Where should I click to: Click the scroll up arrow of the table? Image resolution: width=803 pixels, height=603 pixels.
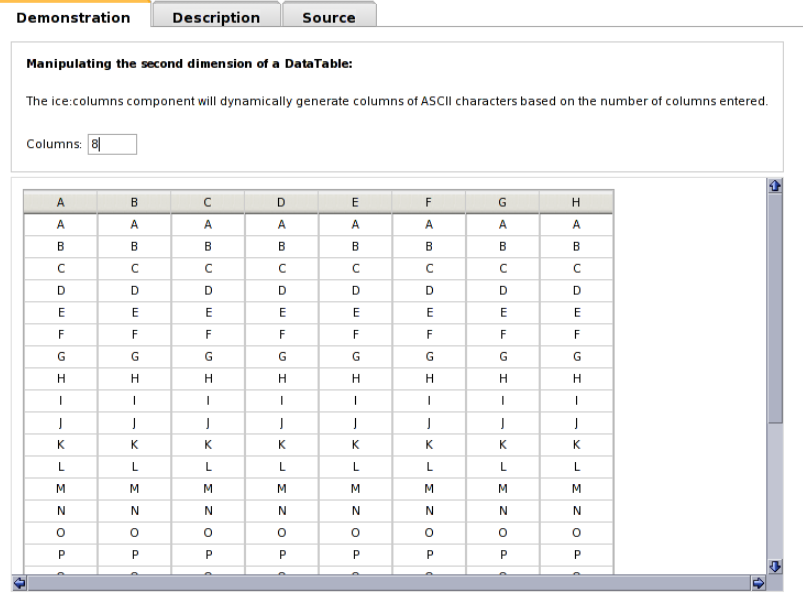[775, 186]
